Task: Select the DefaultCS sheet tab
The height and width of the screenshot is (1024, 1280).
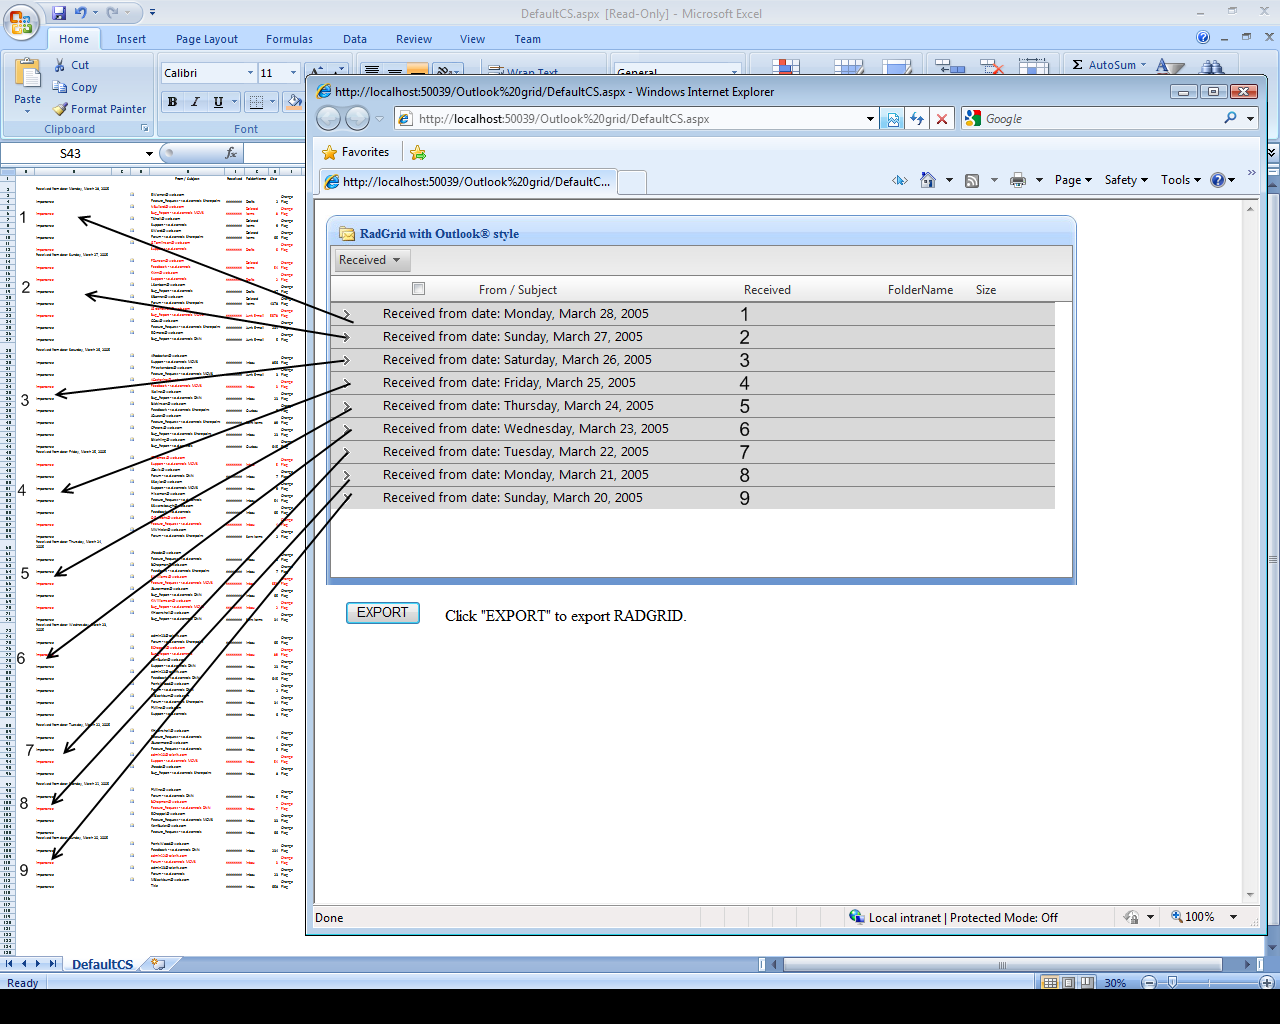Action: pyautogui.click(x=102, y=965)
